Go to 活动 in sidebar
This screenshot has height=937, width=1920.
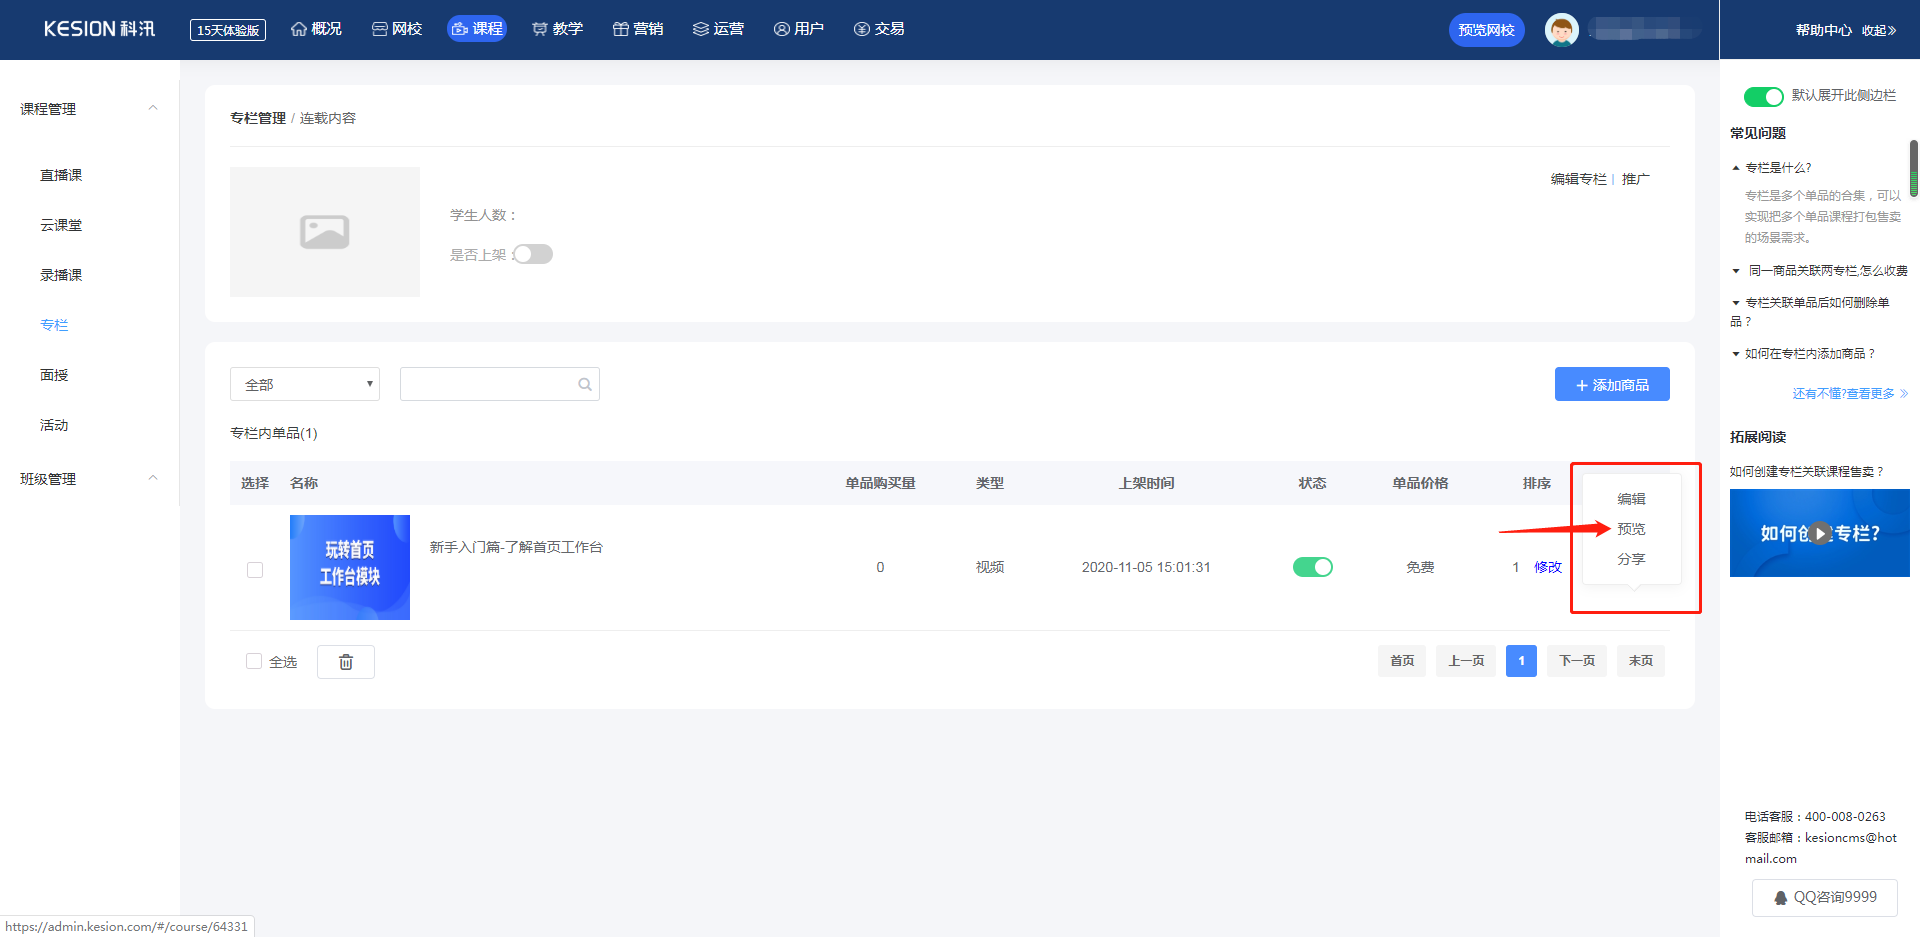click(x=54, y=425)
